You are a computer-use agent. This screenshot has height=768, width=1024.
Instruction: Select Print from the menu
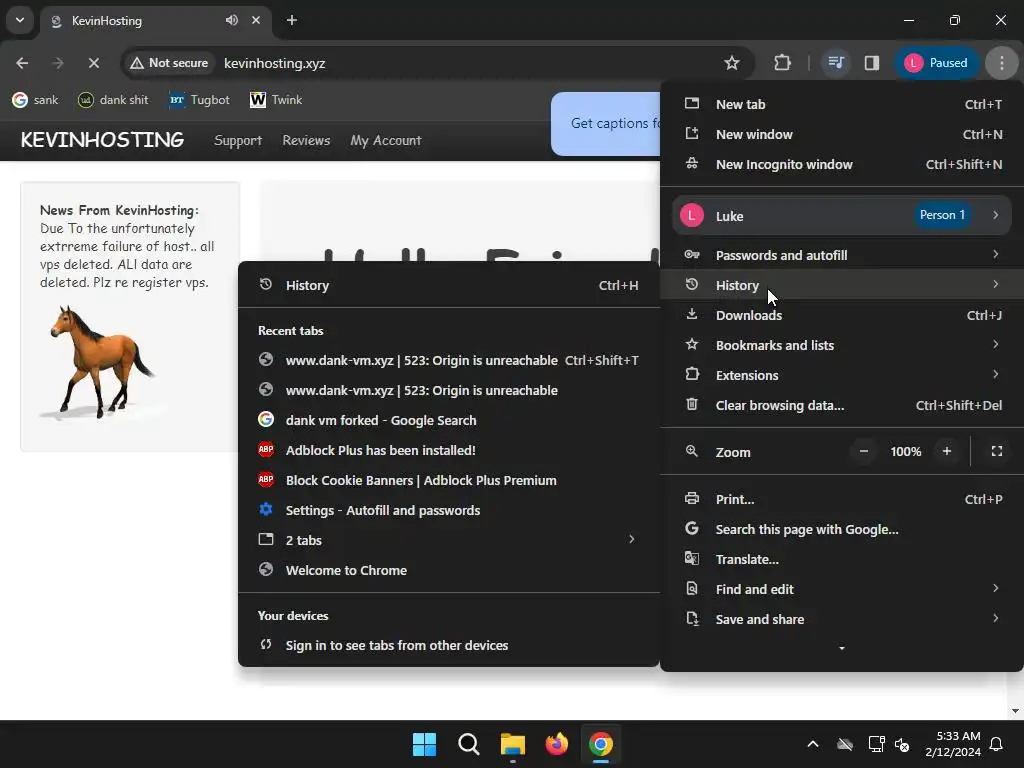click(x=842, y=500)
